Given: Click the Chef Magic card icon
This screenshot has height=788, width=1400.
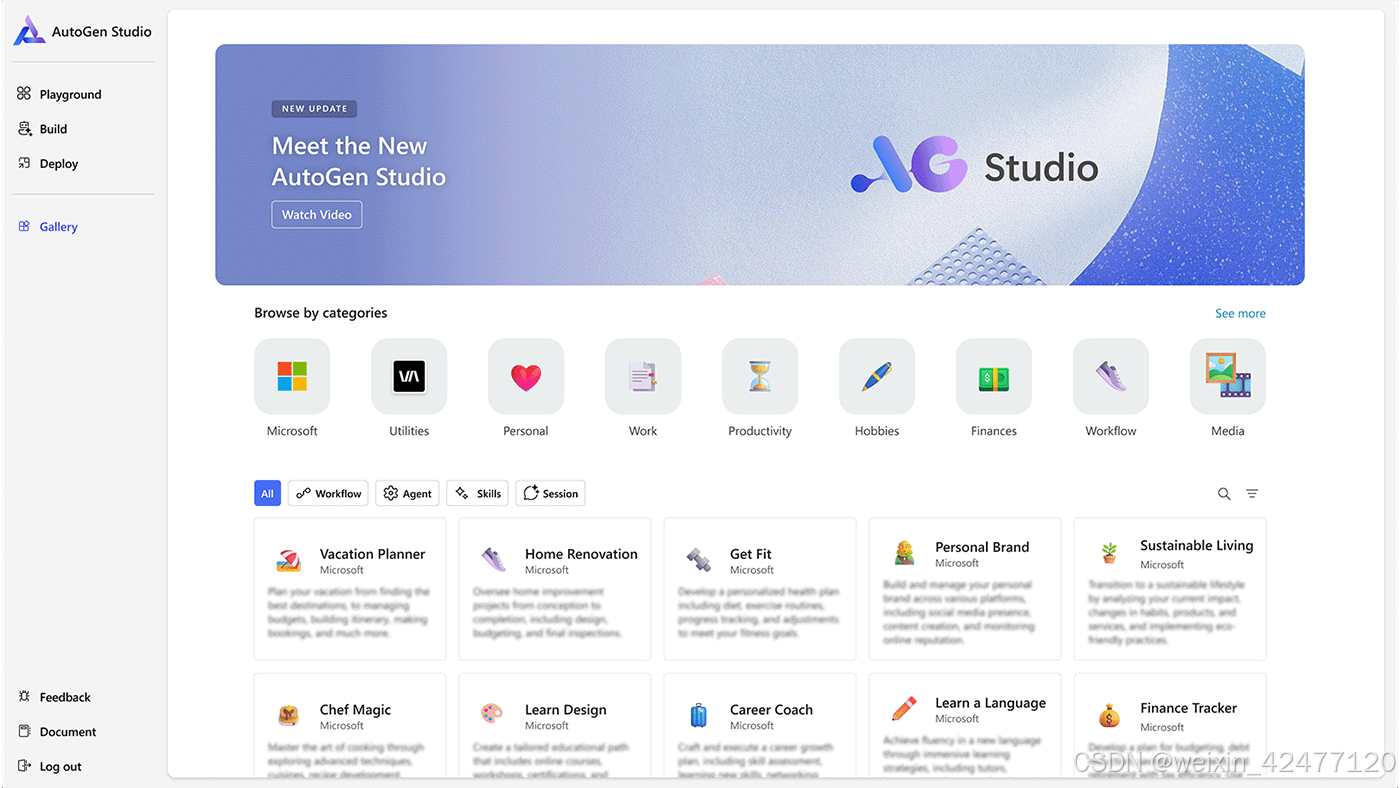Looking at the screenshot, I should pos(289,716).
